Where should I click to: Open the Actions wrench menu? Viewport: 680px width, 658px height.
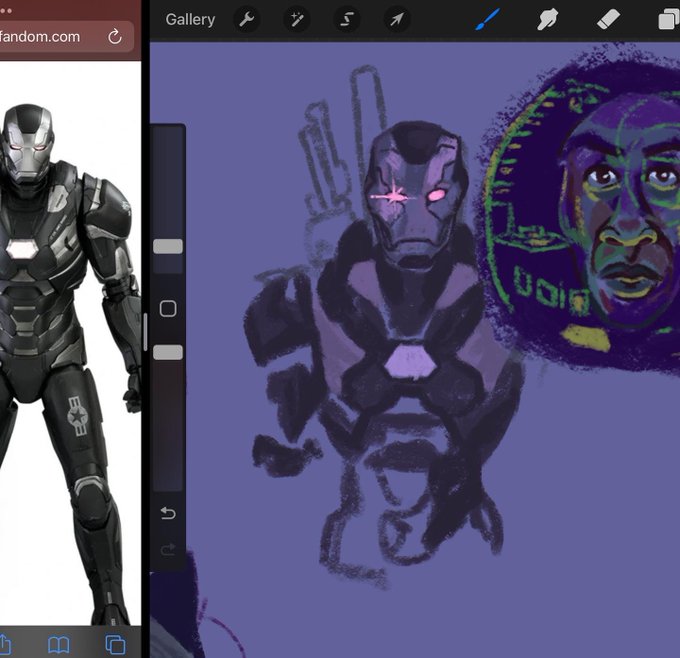[247, 20]
